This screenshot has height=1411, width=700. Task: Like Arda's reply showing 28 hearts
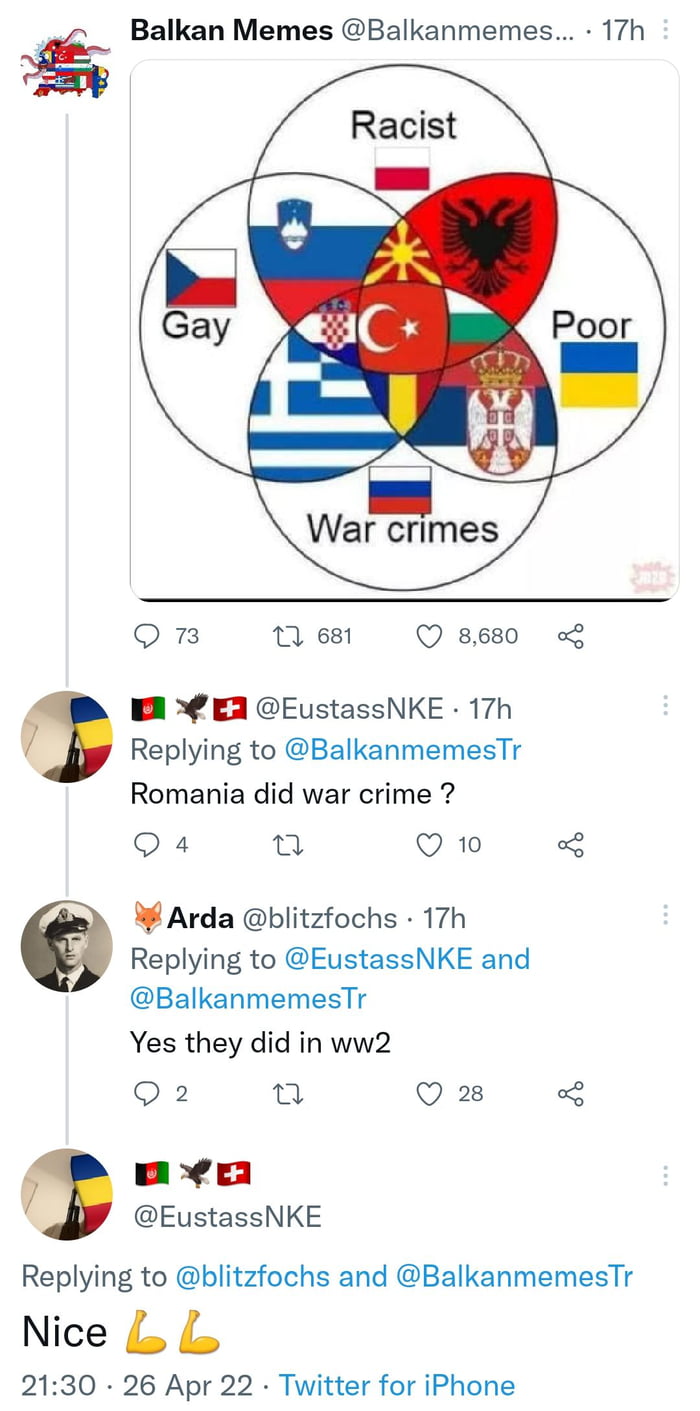pos(430,1094)
